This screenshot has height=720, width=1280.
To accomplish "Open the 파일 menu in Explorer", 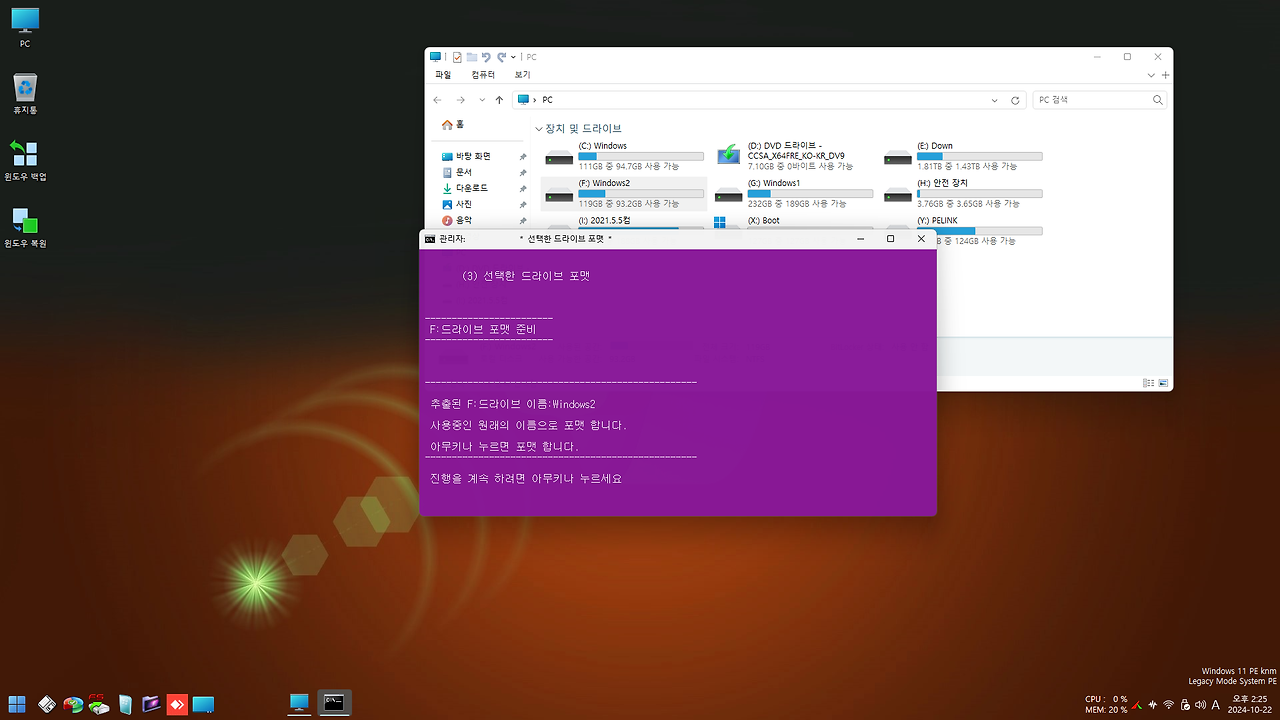I will click(x=442, y=75).
